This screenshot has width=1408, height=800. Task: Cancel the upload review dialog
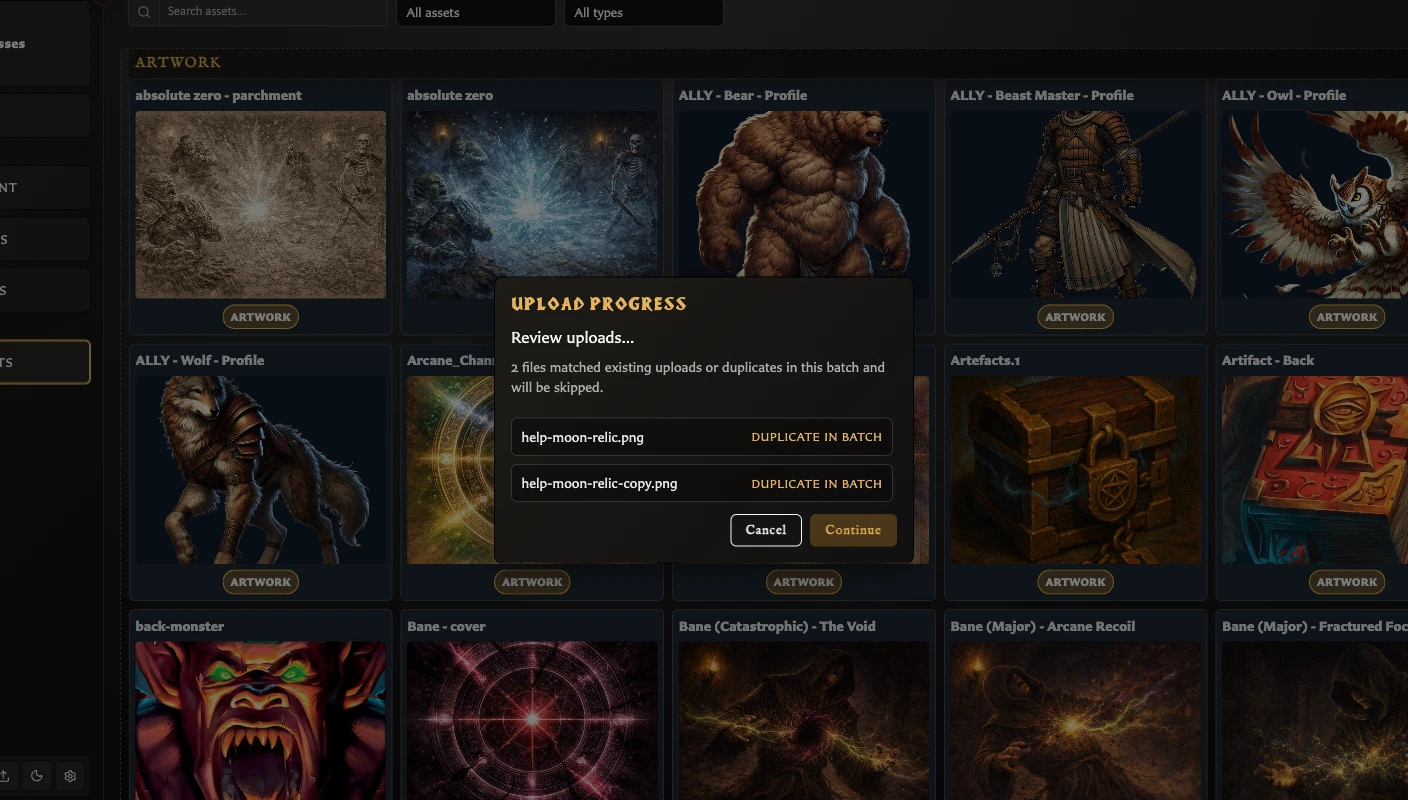tap(766, 530)
